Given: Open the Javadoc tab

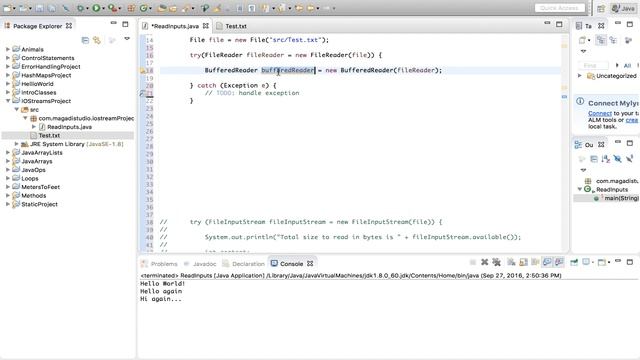Looking at the screenshot, I should [x=200, y=264].
